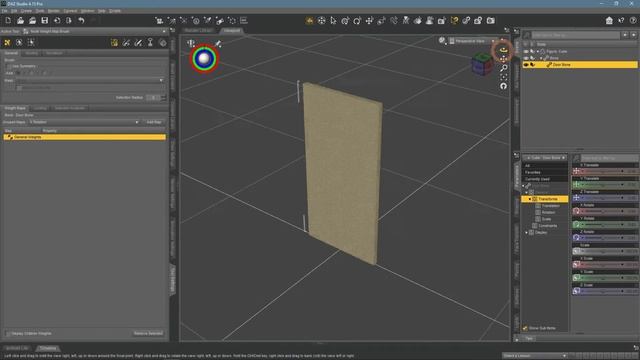Click the viewport orbit camera icon
The image size is (640, 360).
503,50
